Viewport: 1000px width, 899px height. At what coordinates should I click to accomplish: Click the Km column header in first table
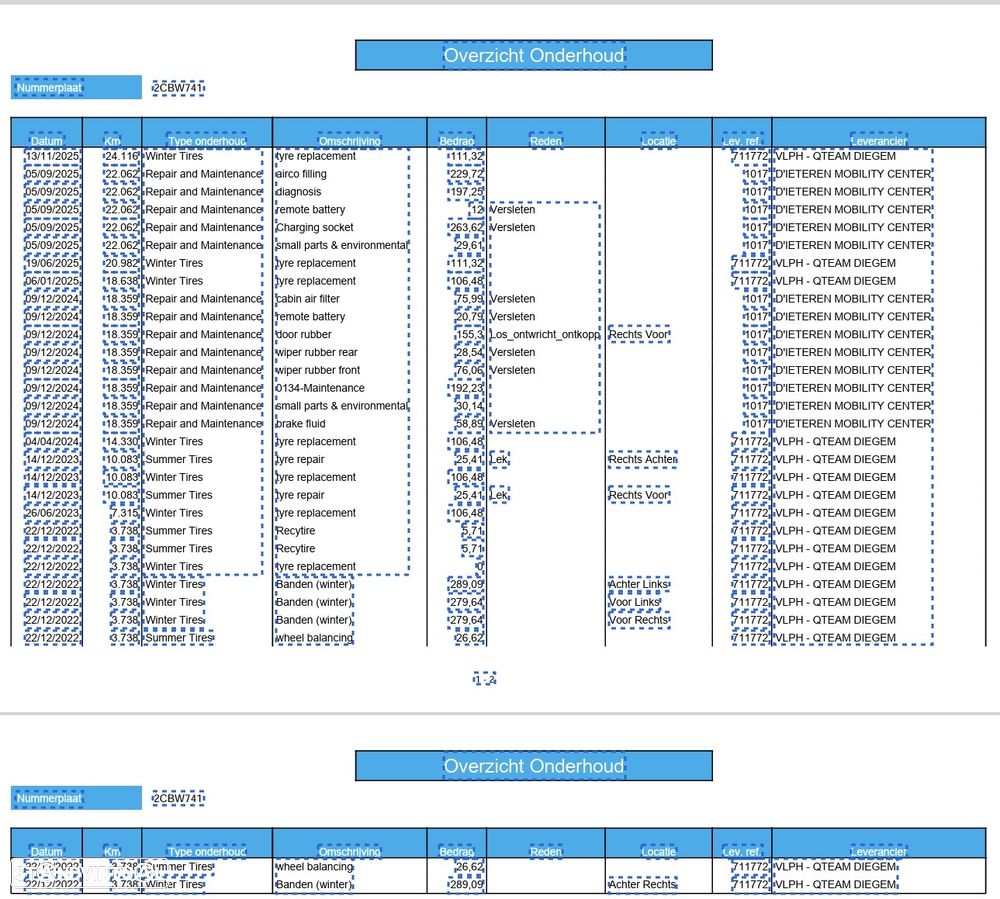click(112, 141)
